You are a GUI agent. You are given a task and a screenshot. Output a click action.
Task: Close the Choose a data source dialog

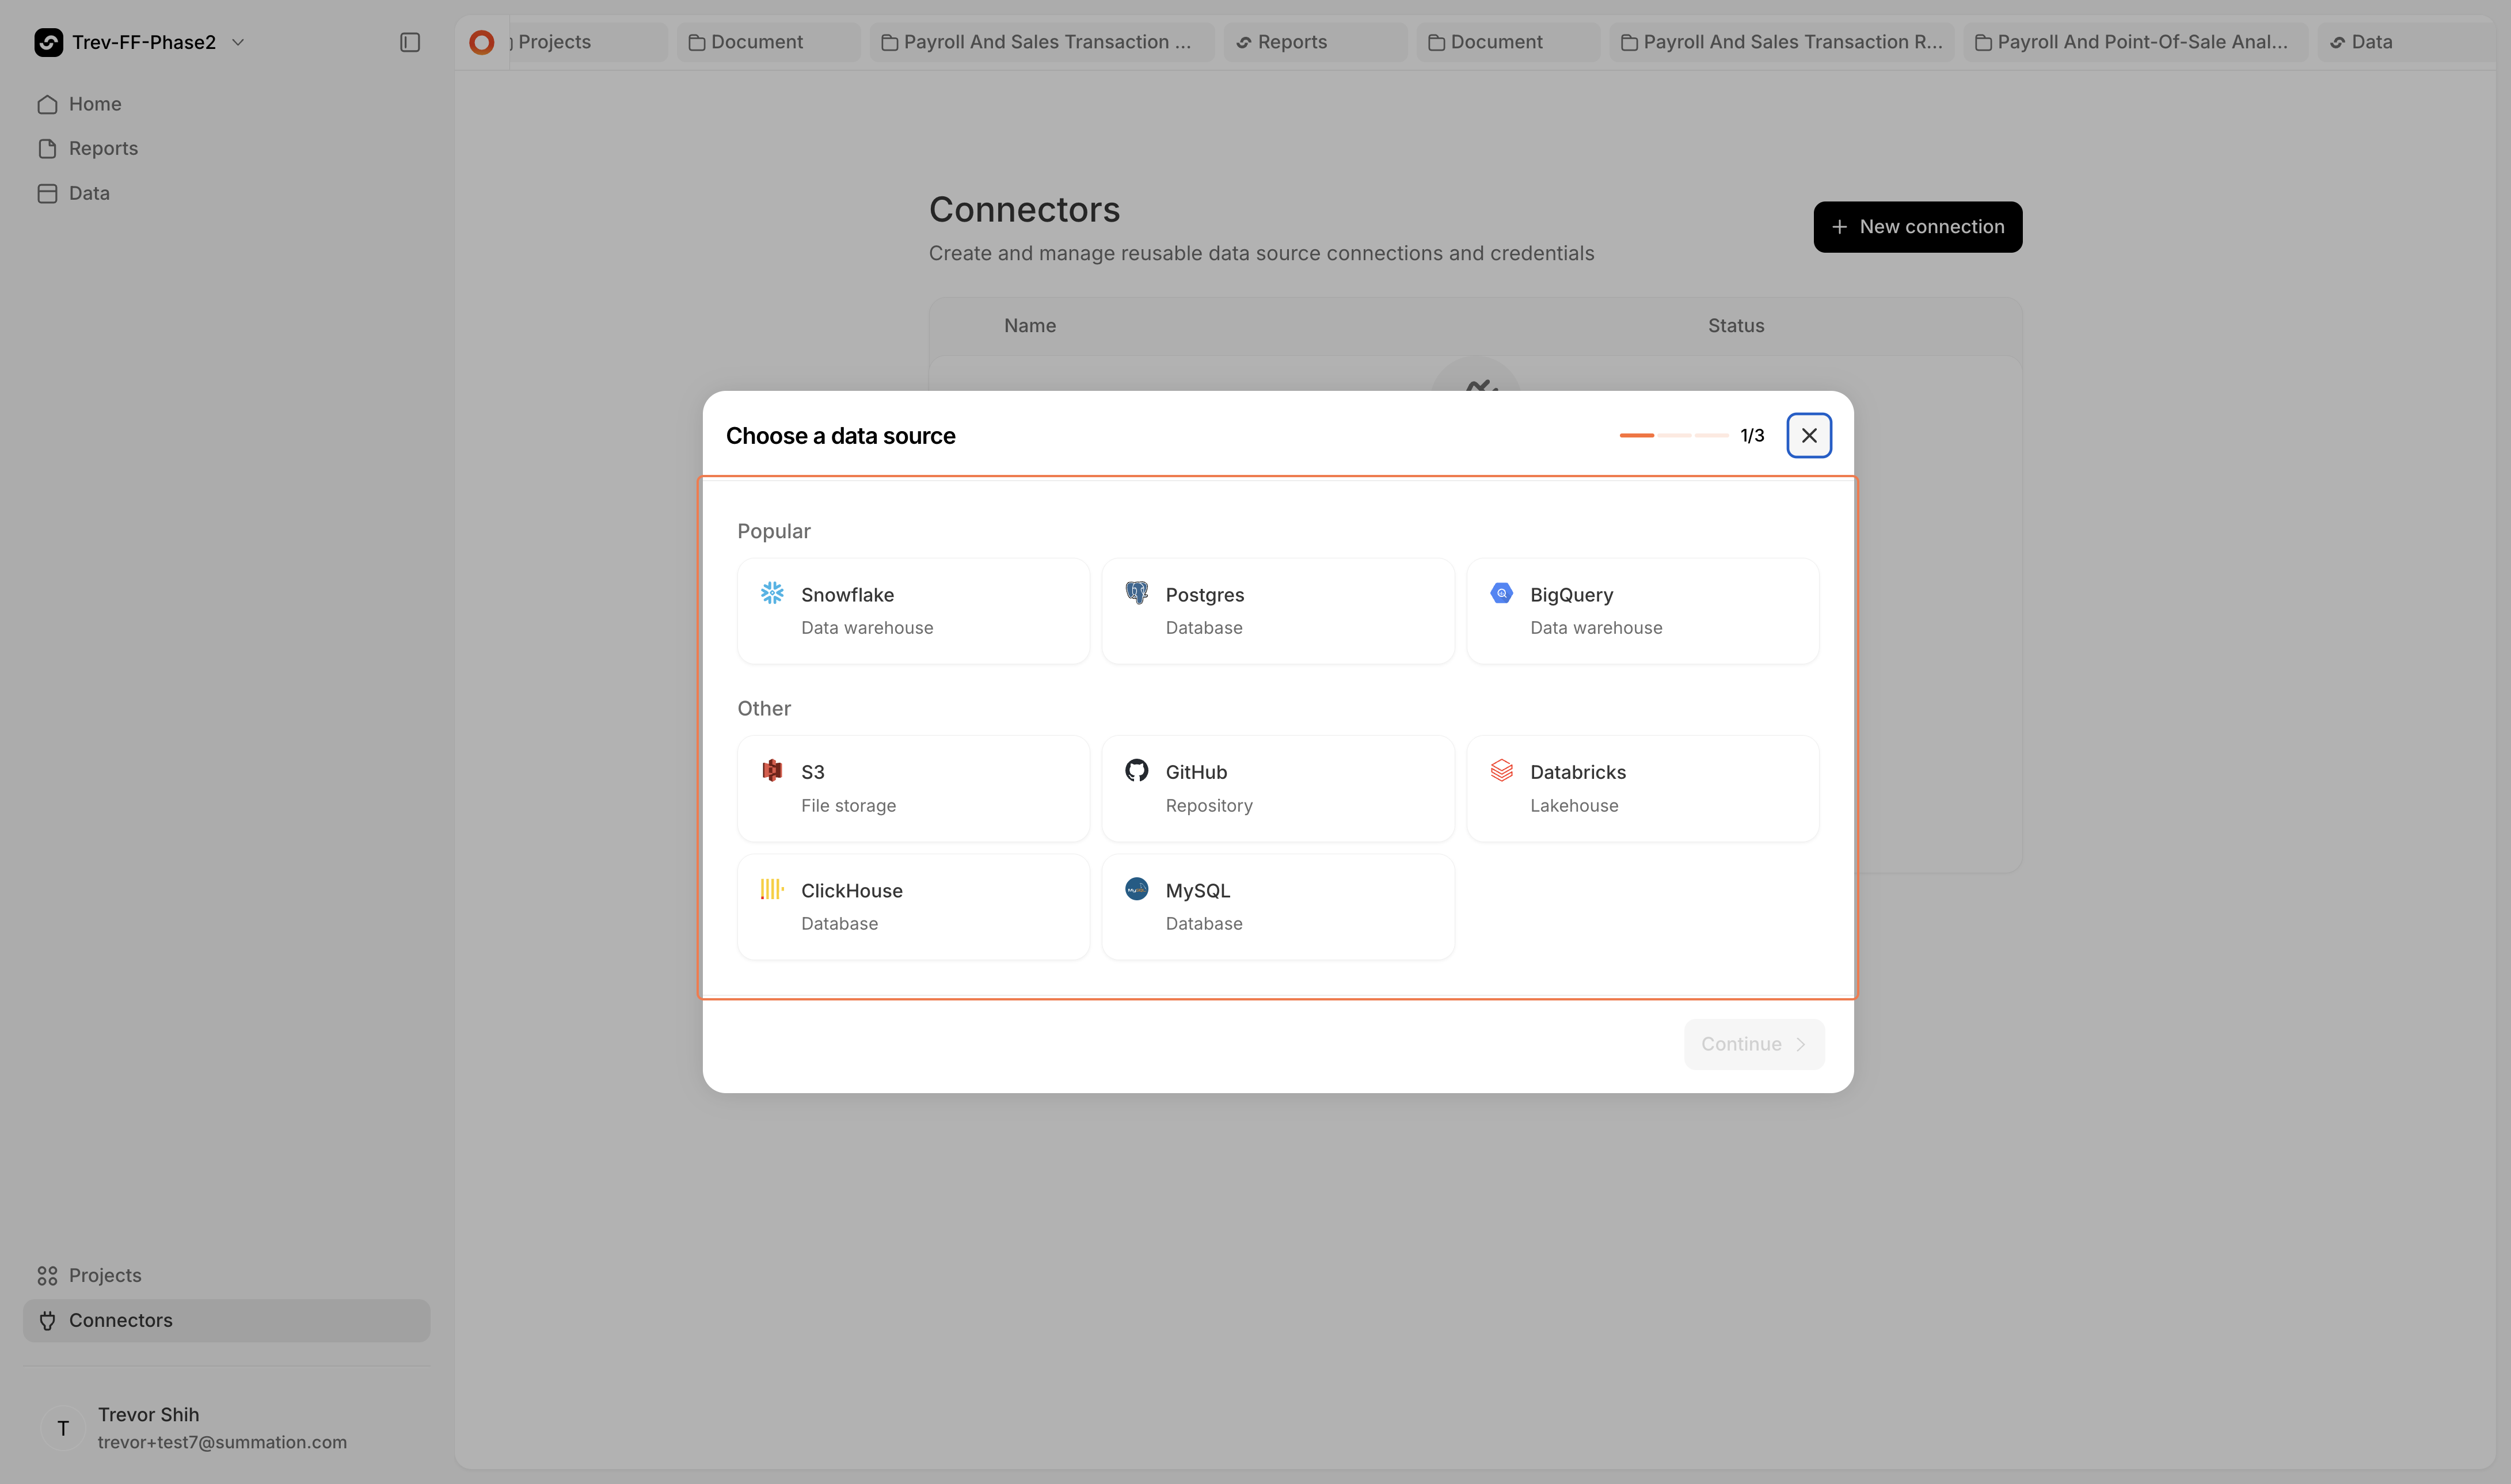tap(1809, 436)
